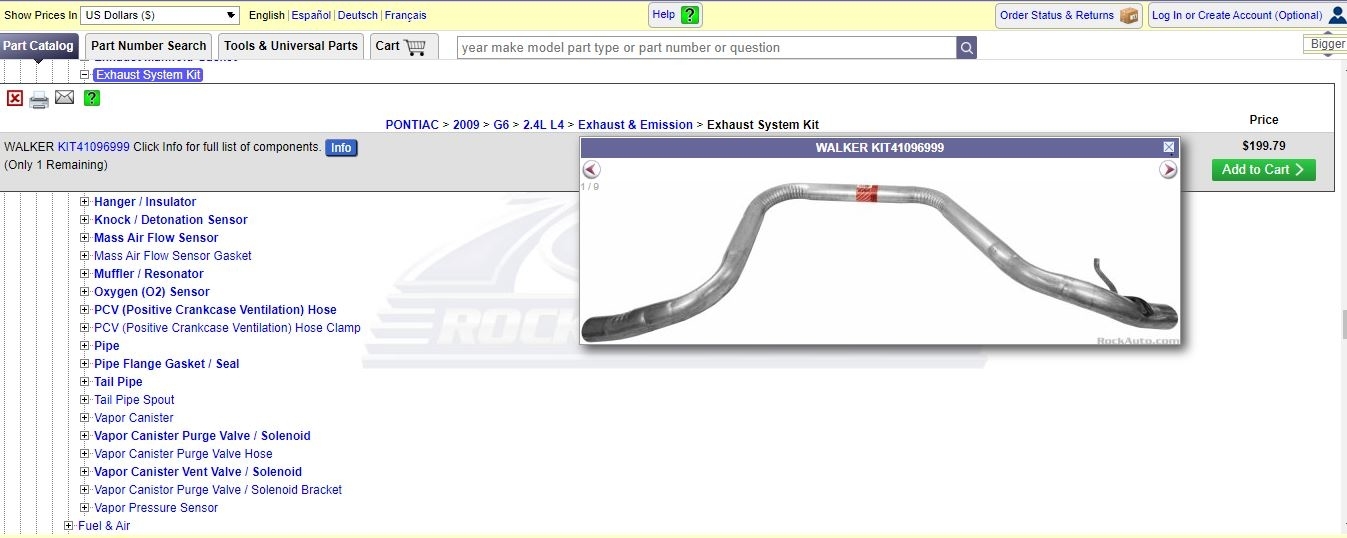Open the Vapor Canister category
This screenshot has height=538, width=1347.
pos(134,418)
